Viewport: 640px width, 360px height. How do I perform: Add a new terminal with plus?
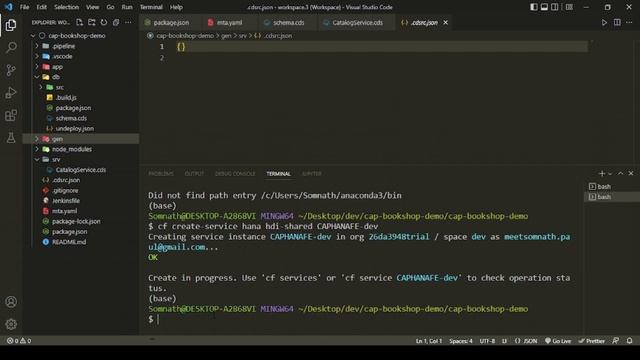coord(602,173)
